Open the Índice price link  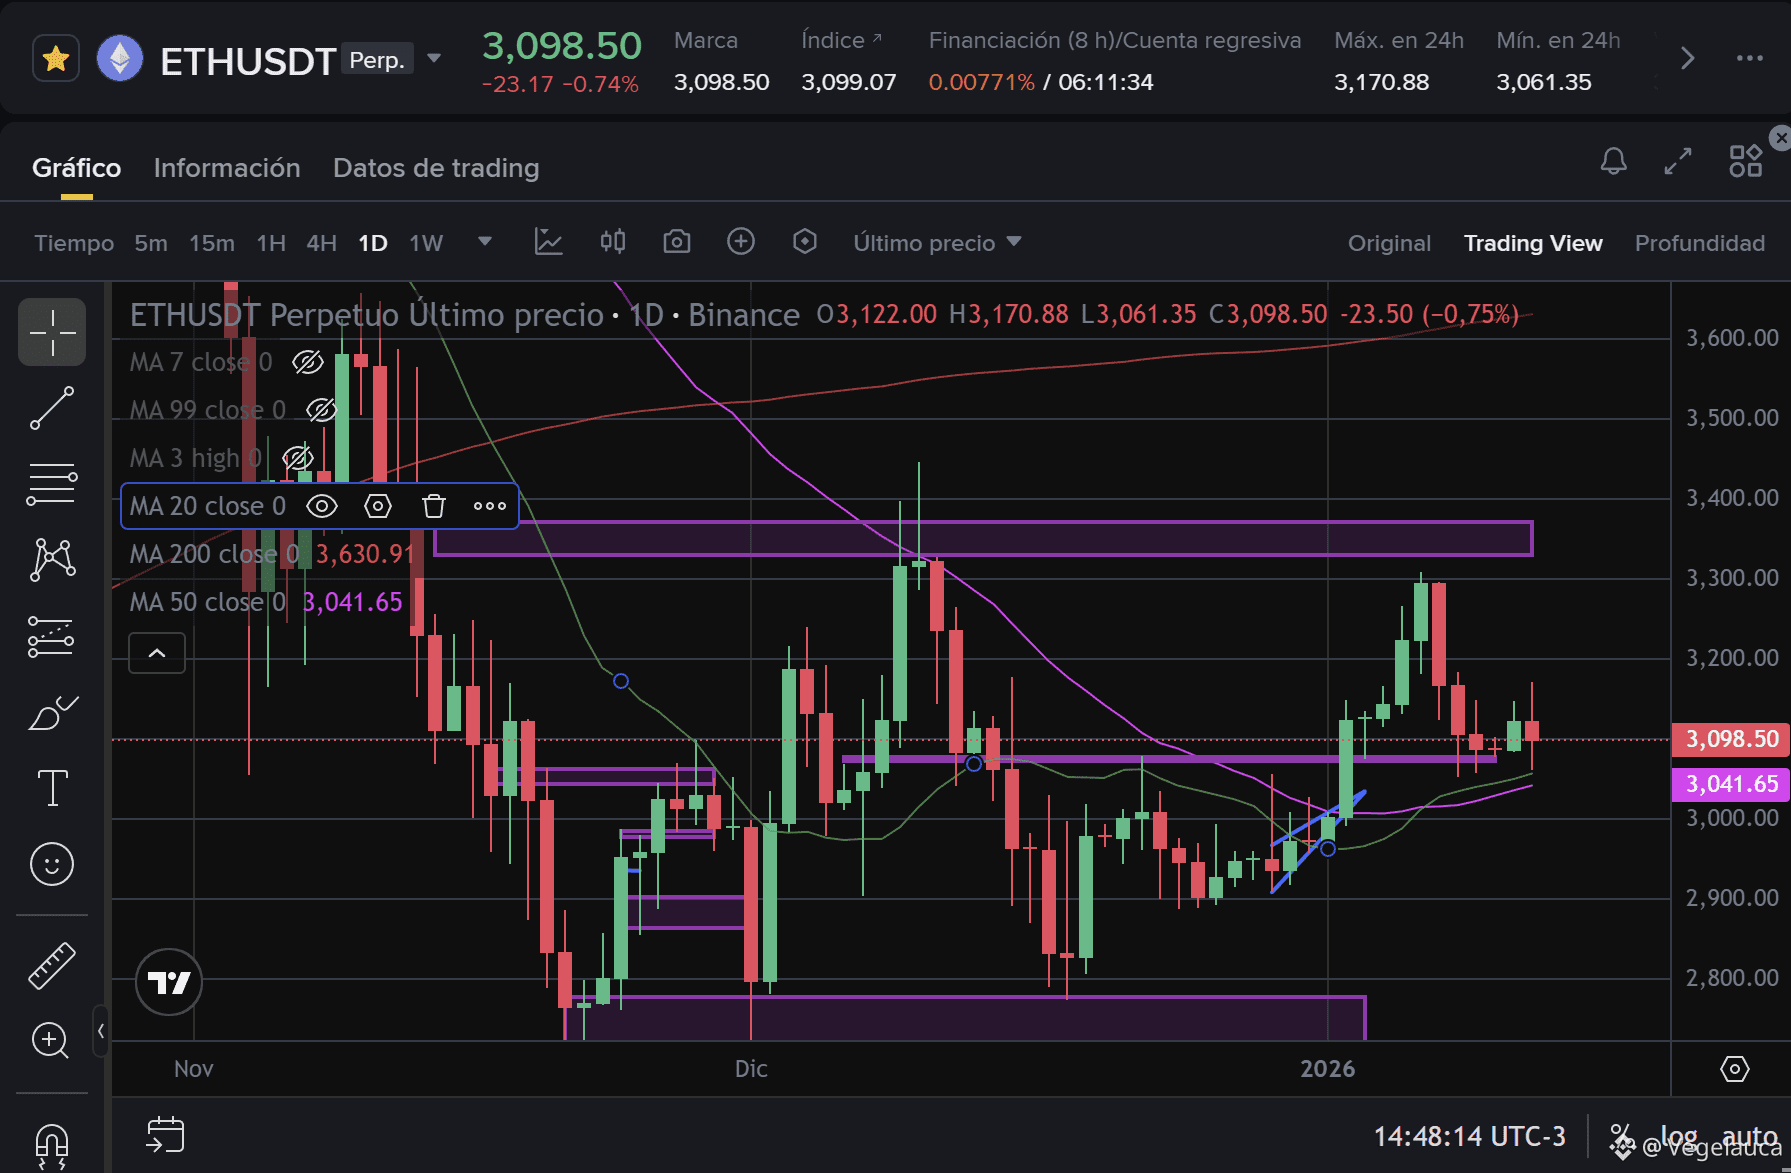(841, 40)
